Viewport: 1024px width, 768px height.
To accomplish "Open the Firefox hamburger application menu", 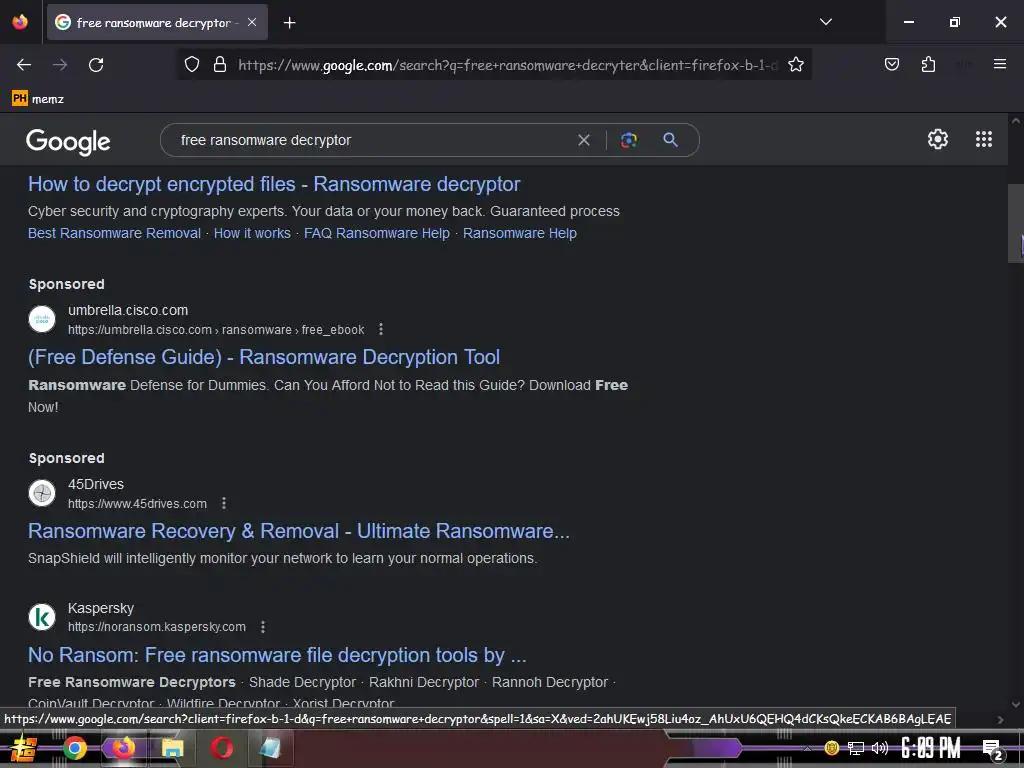I will (x=999, y=64).
